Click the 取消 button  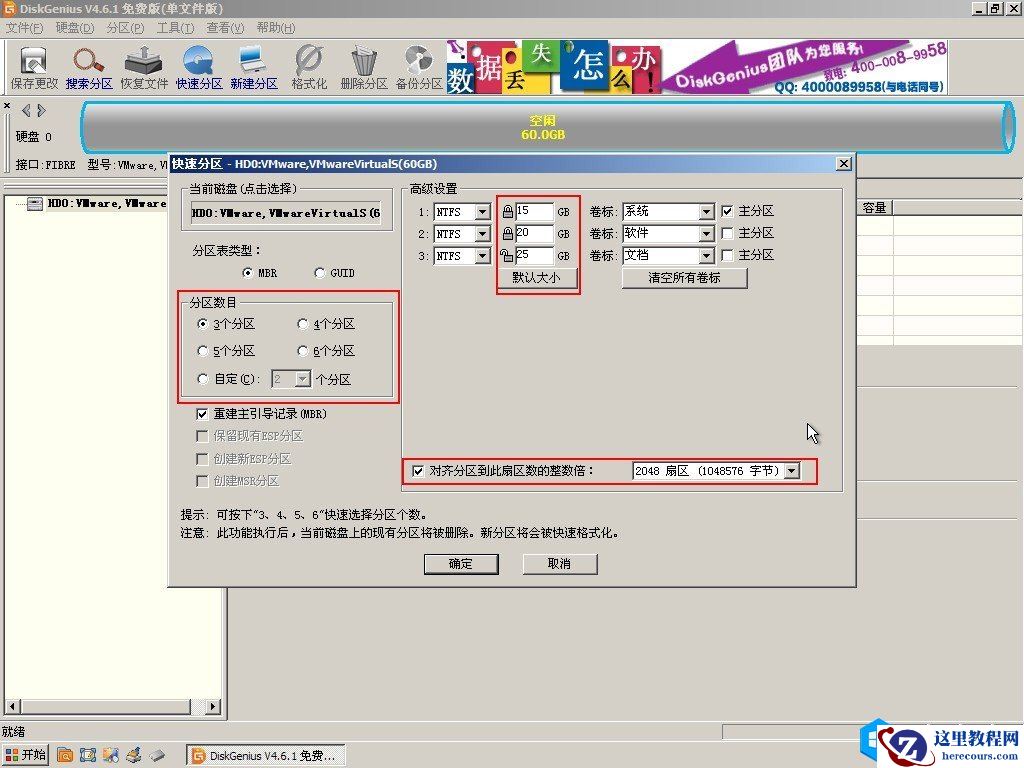coord(560,564)
